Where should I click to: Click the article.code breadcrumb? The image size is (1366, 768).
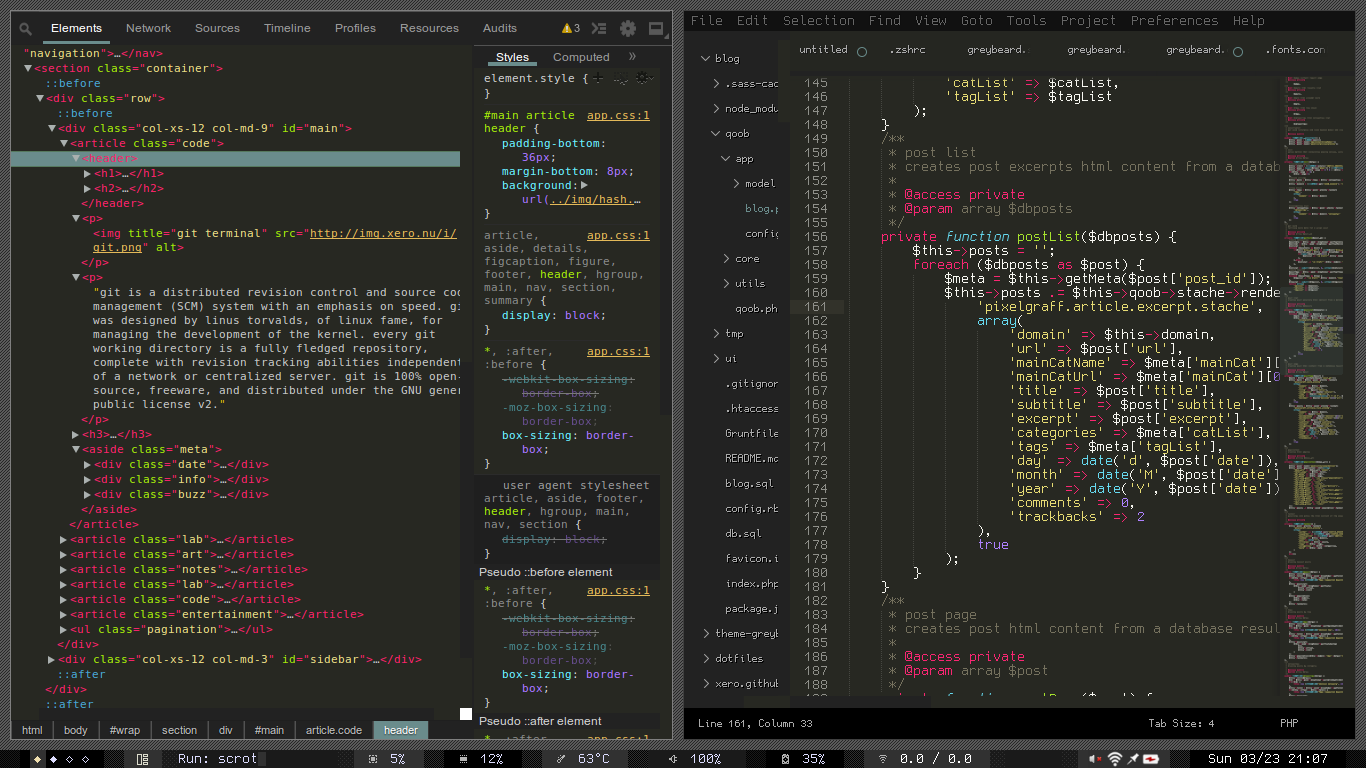pos(334,730)
